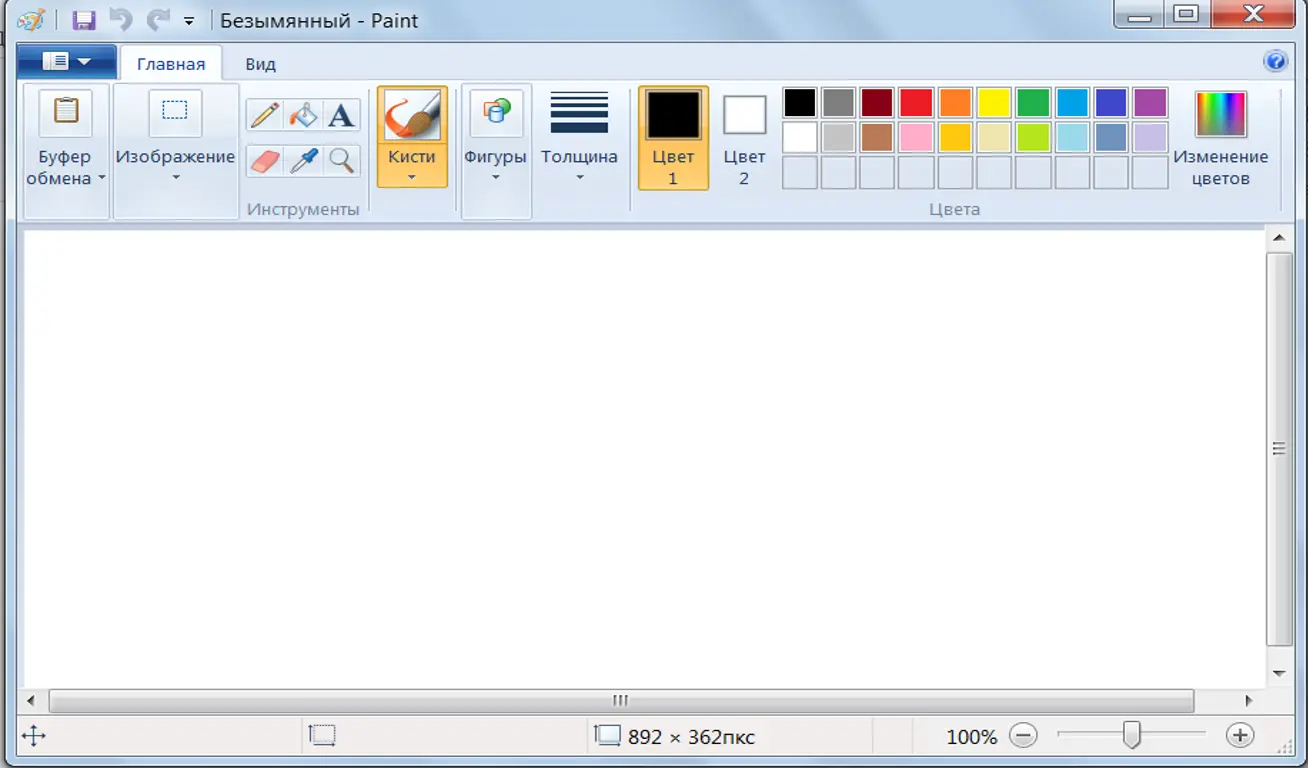Image resolution: width=1308 pixels, height=768 pixels.
Task: Click the zoom in plus button
Action: 1240,736
